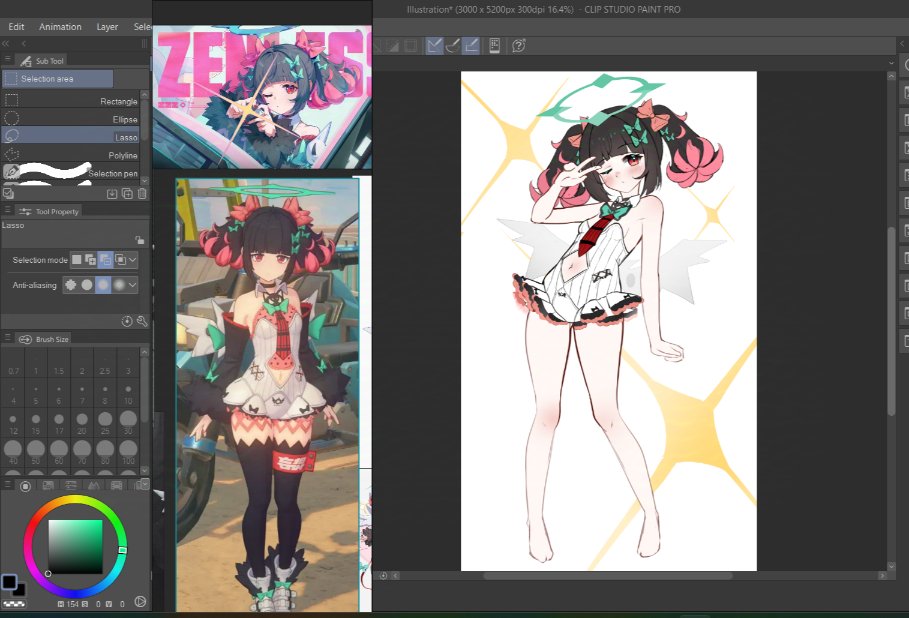
Task: Click the hue ring on the color wheel
Action: (x=75, y=500)
